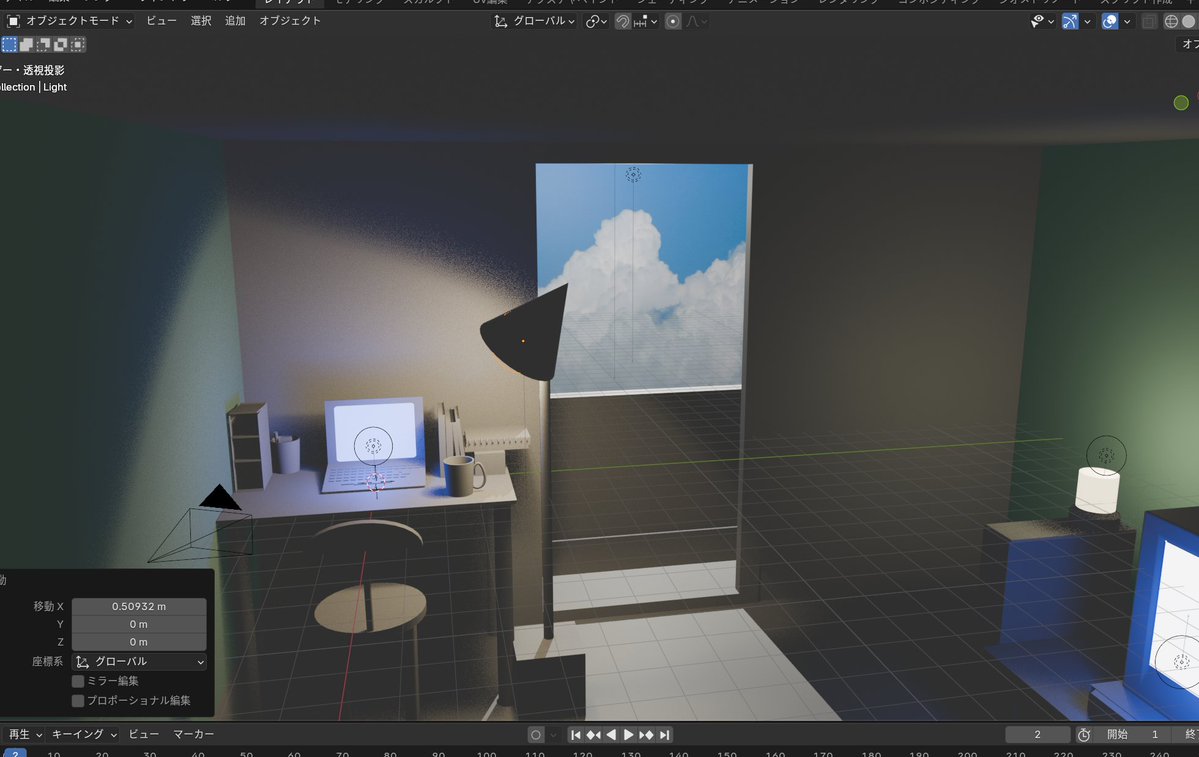Edit the Y move value field

138,624
